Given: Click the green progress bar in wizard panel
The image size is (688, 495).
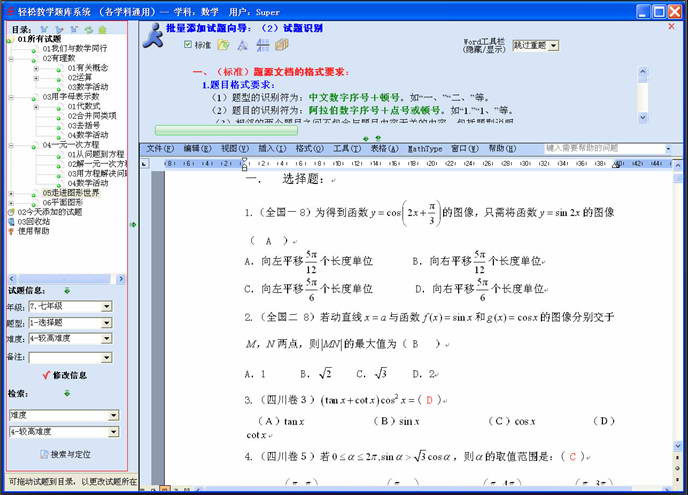Looking at the screenshot, I should (226, 130).
